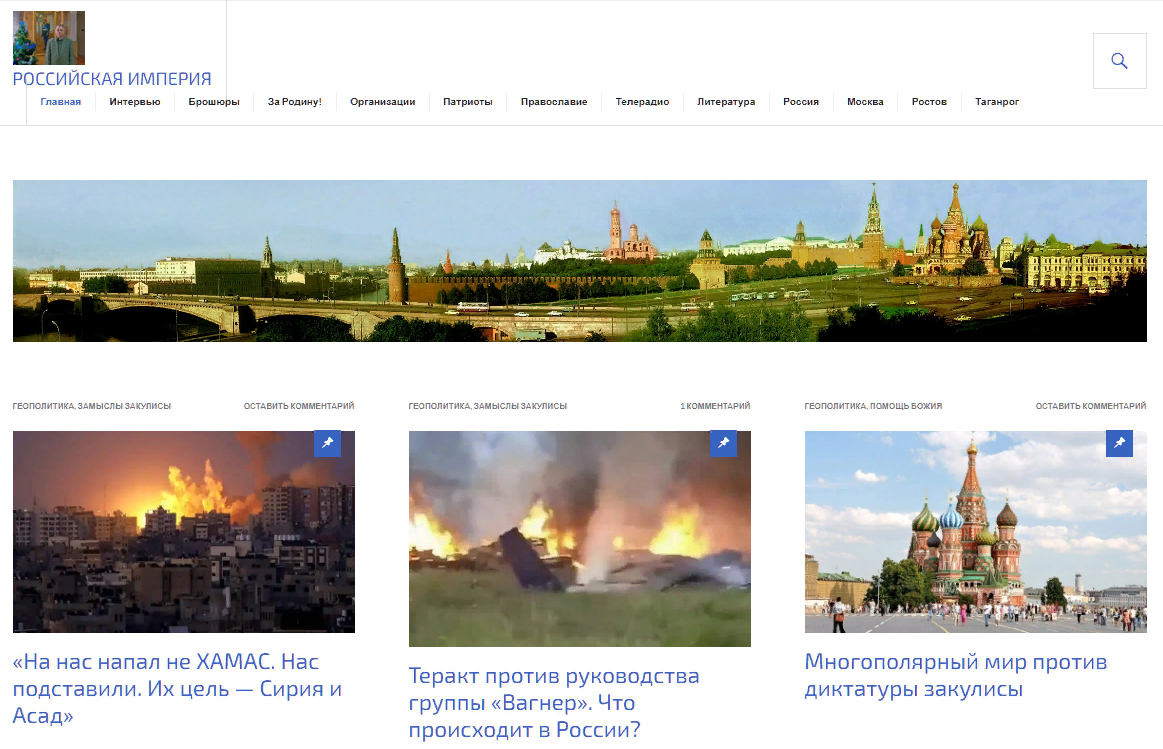
Task: Select the Москва menu item
Action: [x=866, y=102]
